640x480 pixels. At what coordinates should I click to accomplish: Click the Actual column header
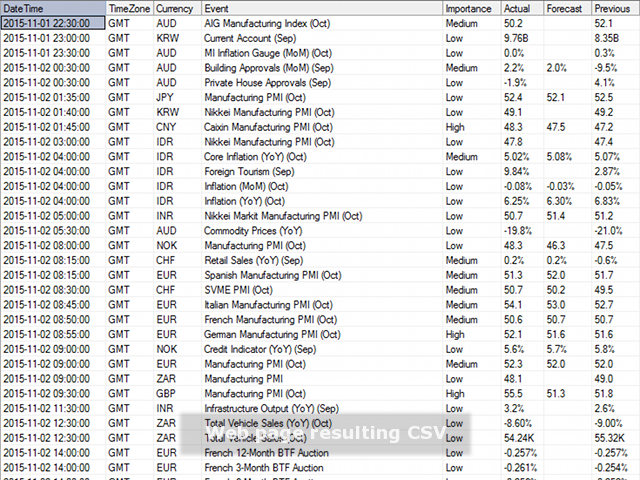click(522, 8)
